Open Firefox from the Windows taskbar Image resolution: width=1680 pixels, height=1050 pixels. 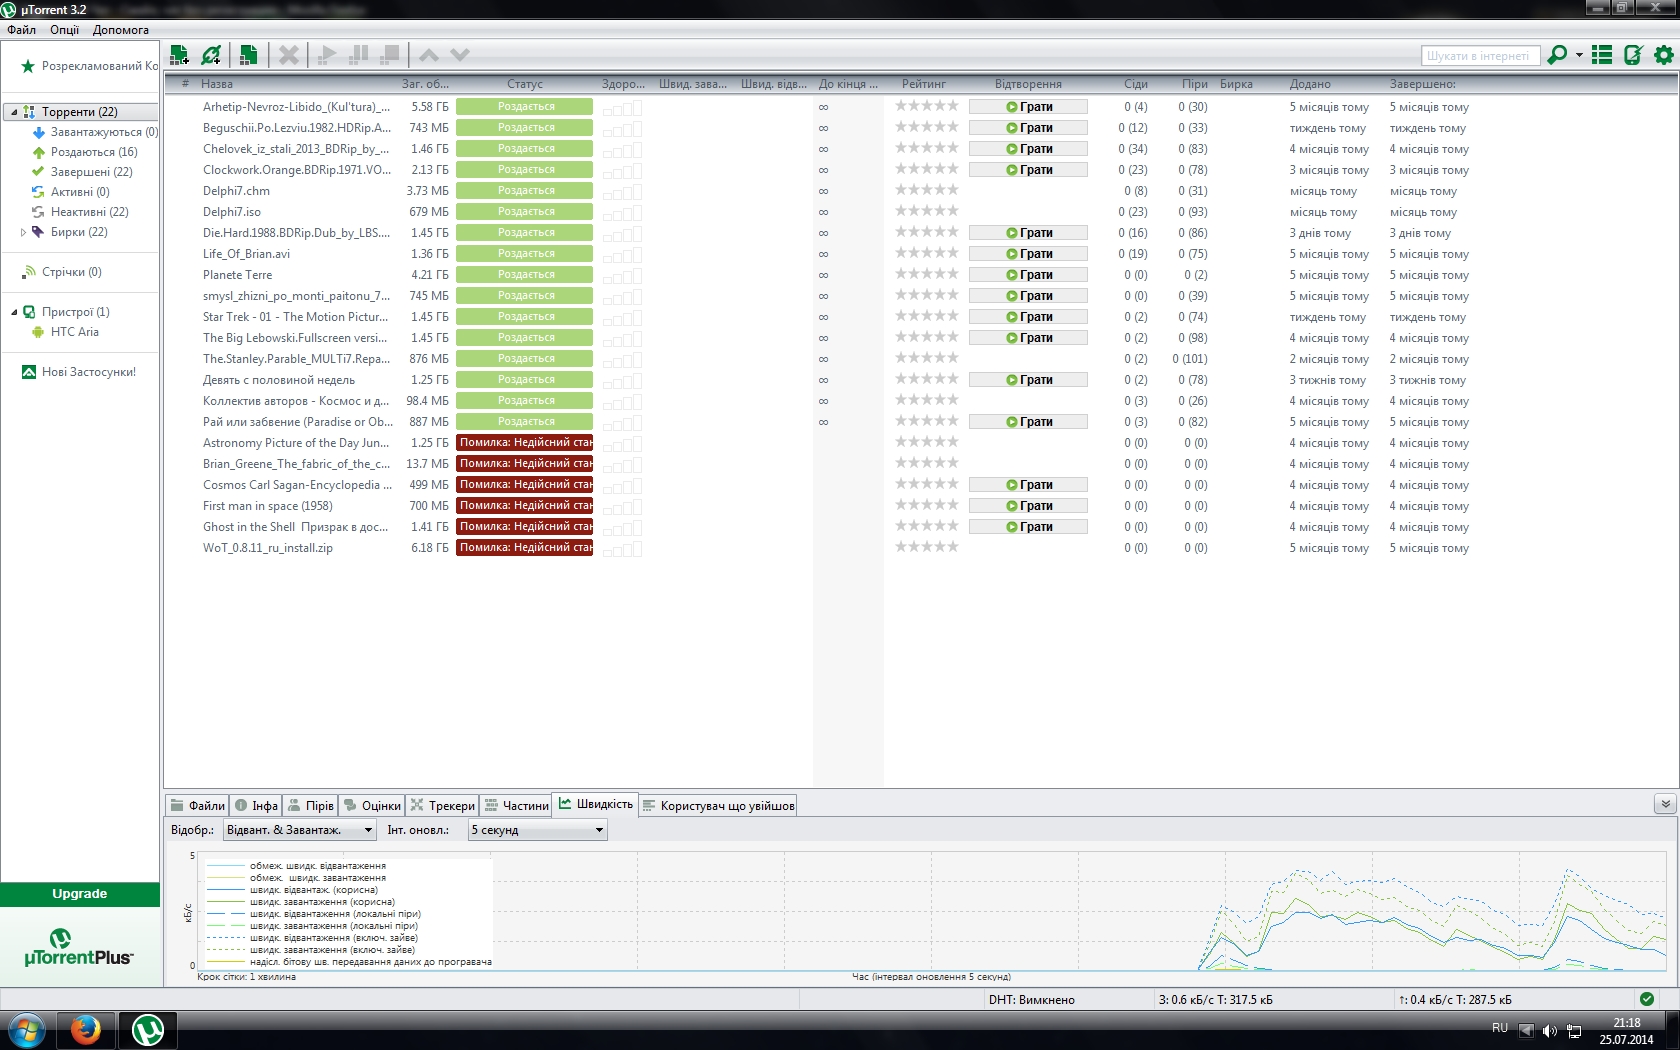tap(86, 1029)
